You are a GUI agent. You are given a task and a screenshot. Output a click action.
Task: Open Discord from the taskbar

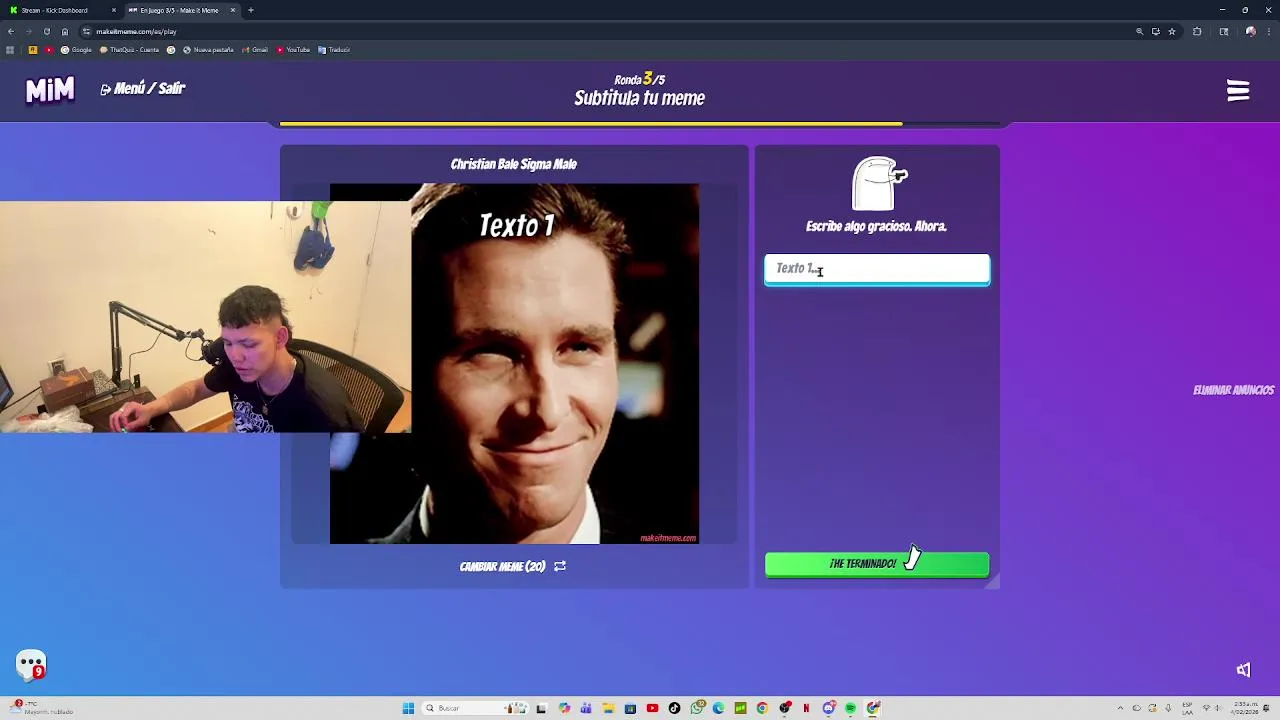[829, 708]
